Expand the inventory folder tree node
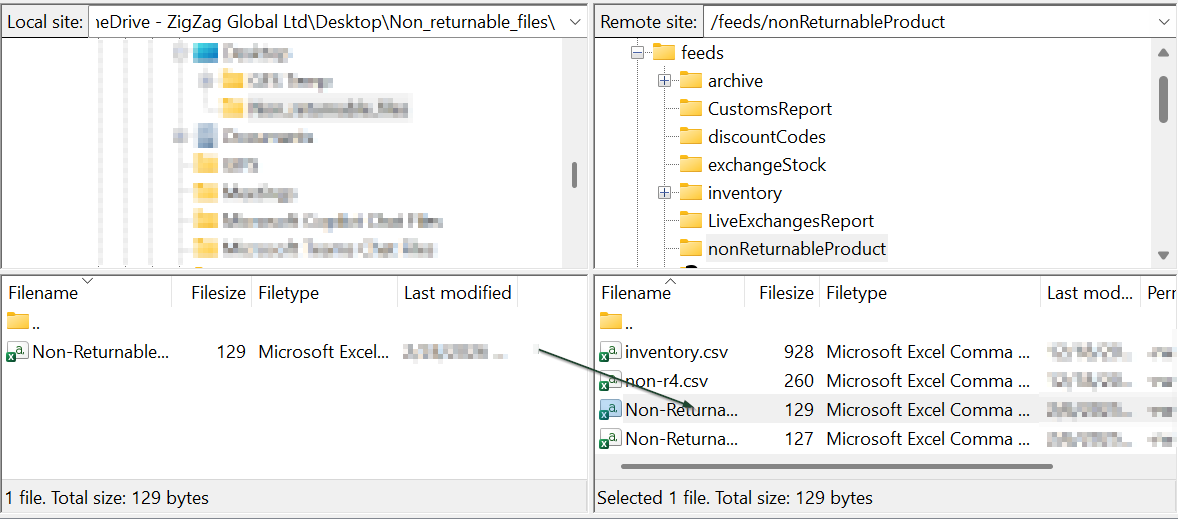Viewport: 1178px width, 519px height. point(664,193)
